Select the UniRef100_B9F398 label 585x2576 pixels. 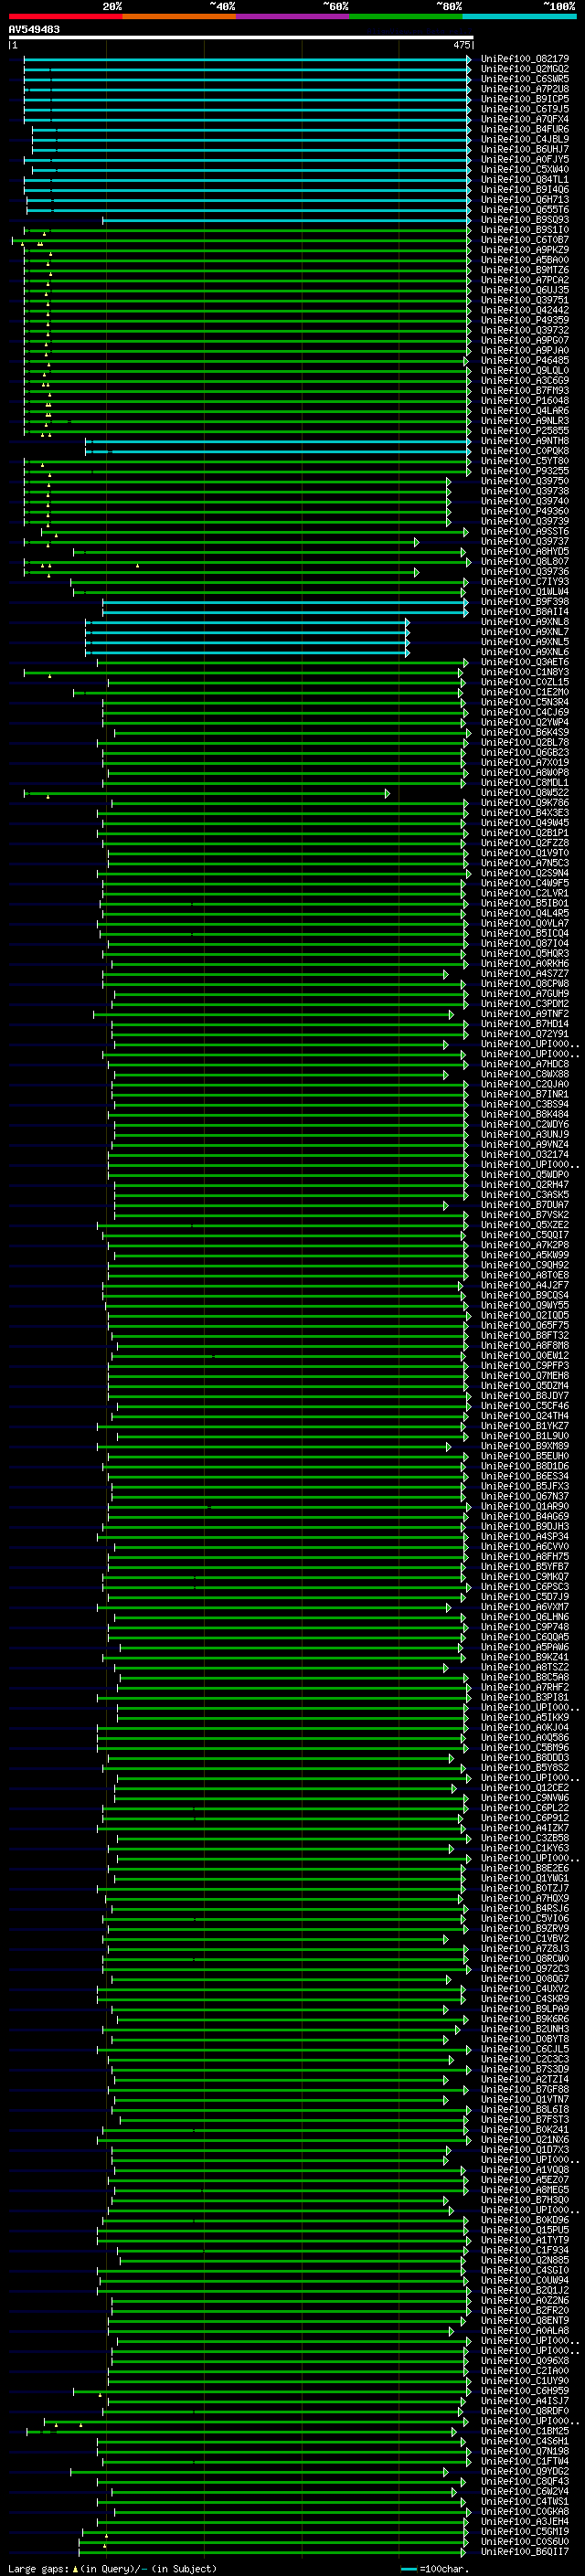525,601
